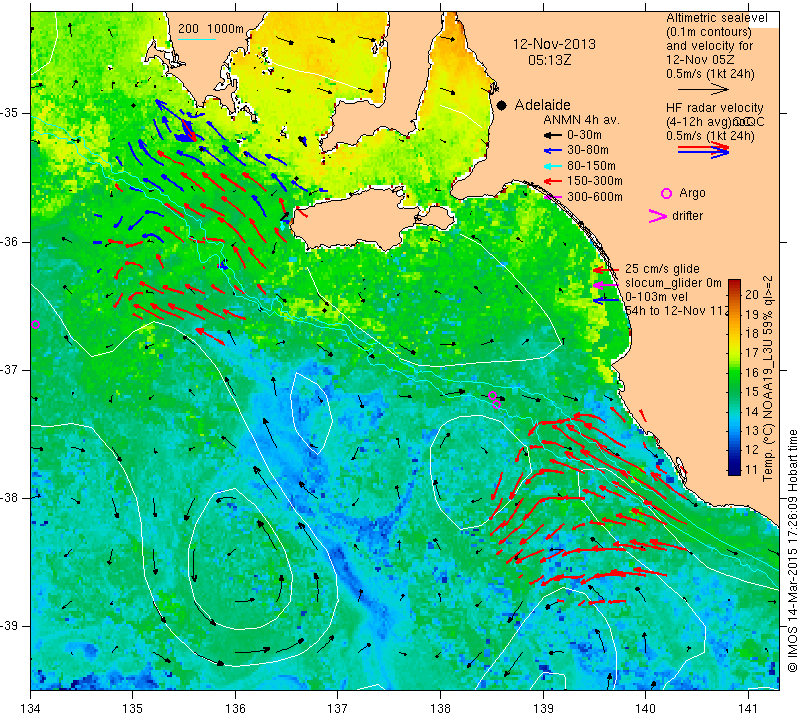Click the 25 cm/s glide label
The width and height of the screenshot is (800, 720).
pyautogui.click(x=662, y=269)
